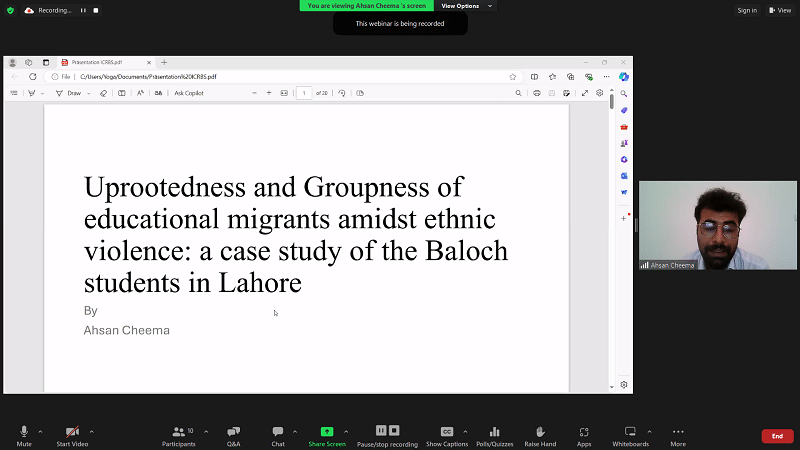Open the Whiteboards tool
This screenshot has height=450, width=800.
[630, 432]
